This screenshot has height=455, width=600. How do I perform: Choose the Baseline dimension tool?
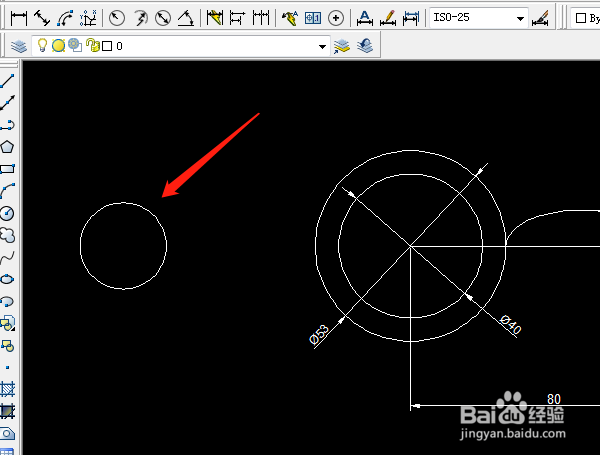click(x=237, y=18)
